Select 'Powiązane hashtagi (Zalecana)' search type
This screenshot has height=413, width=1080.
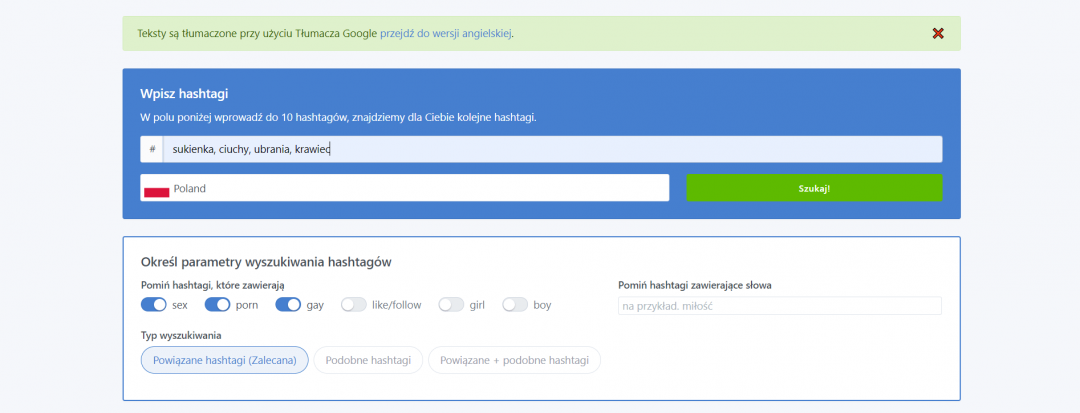click(225, 360)
